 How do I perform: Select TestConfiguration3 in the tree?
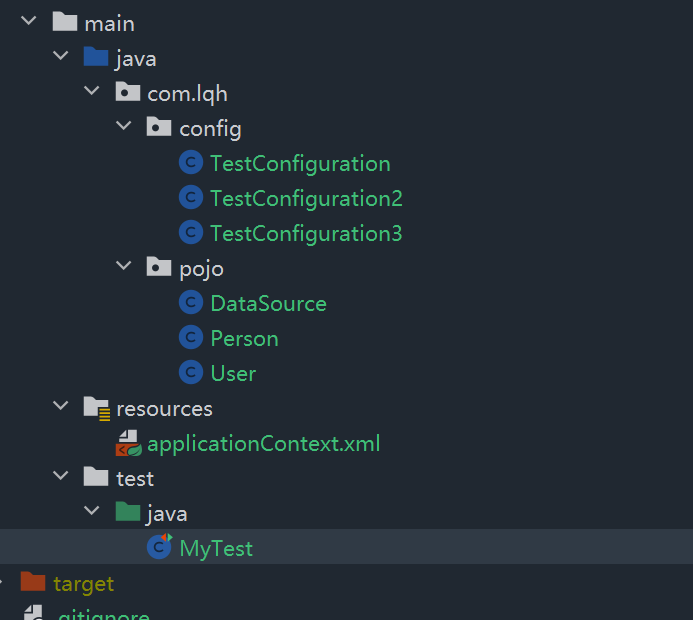pos(306,233)
